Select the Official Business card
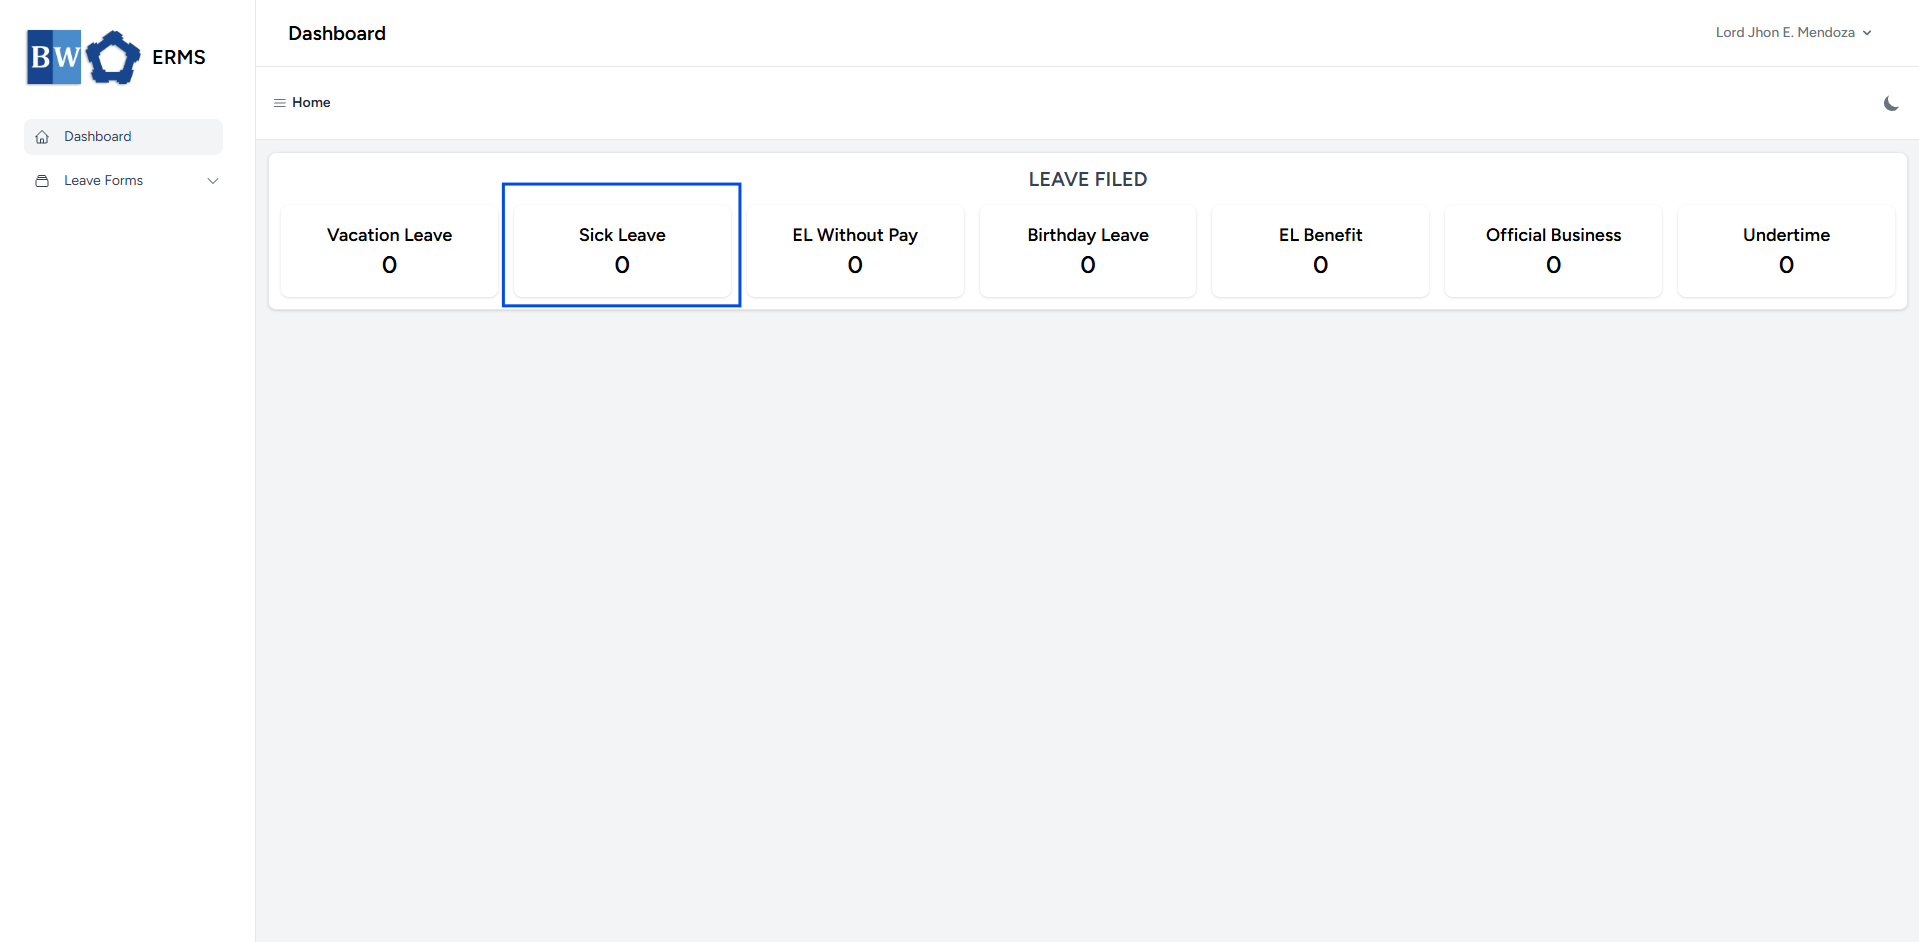Screen dimensions: 1919x942 pyautogui.click(x=1553, y=250)
